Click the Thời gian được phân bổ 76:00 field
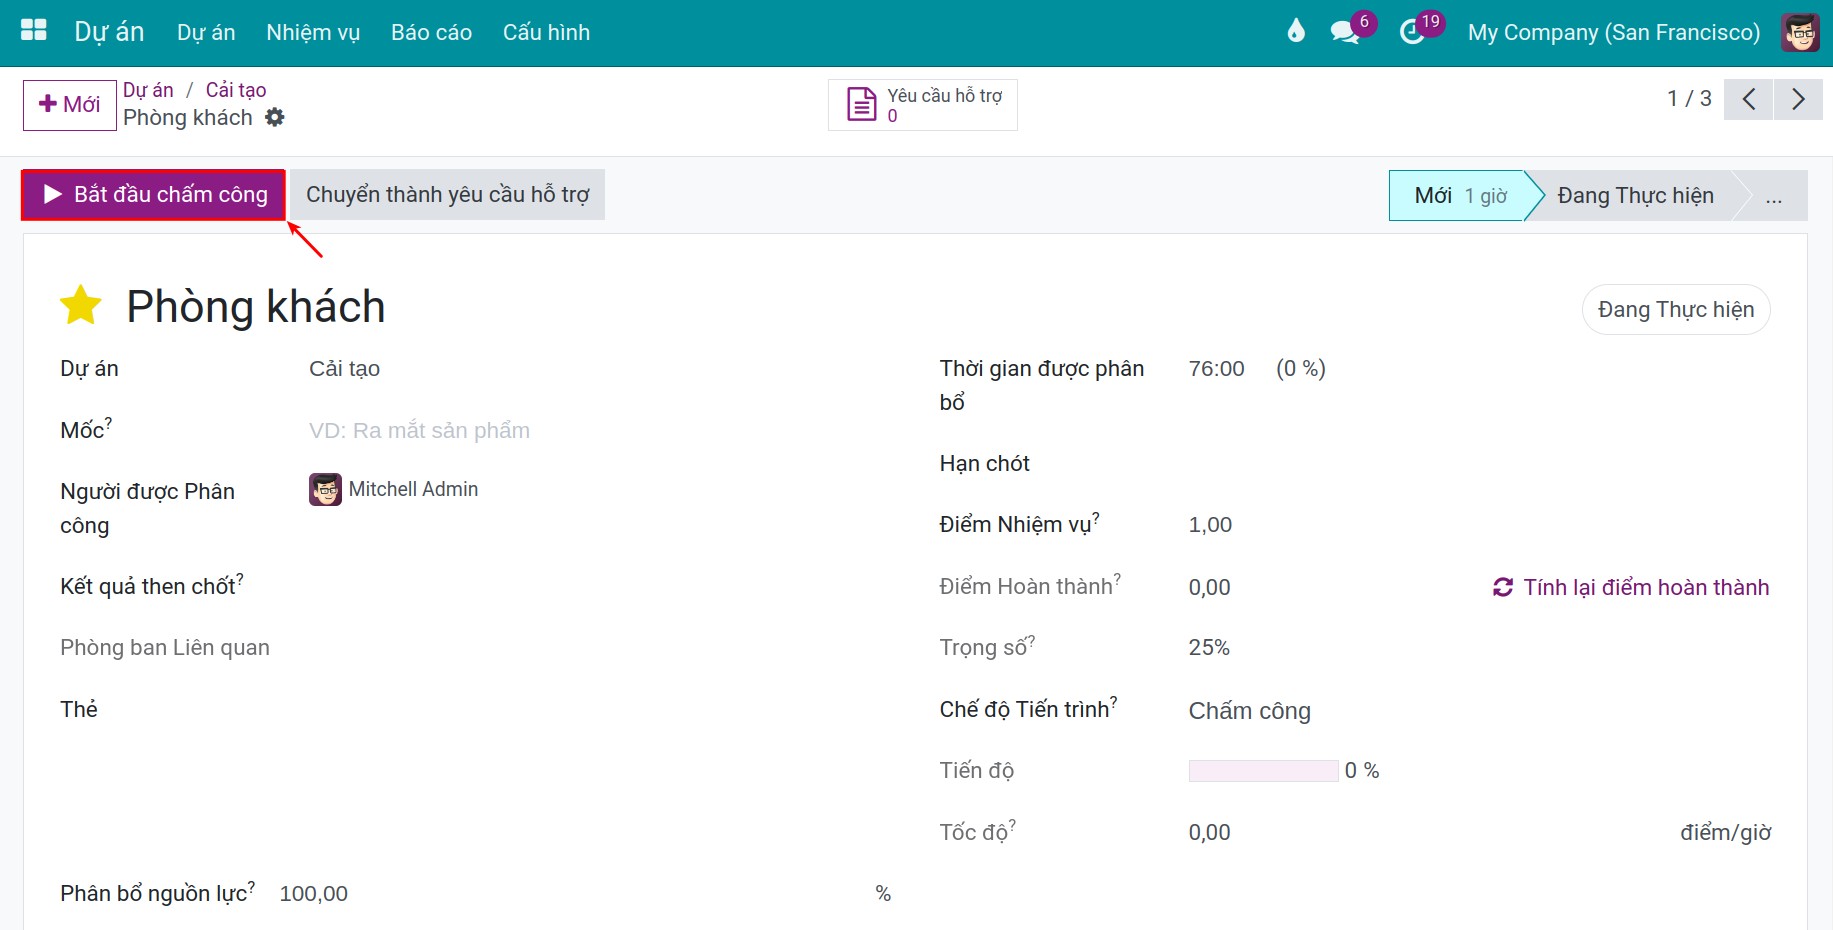Viewport: 1833px width, 930px height. (x=1217, y=369)
